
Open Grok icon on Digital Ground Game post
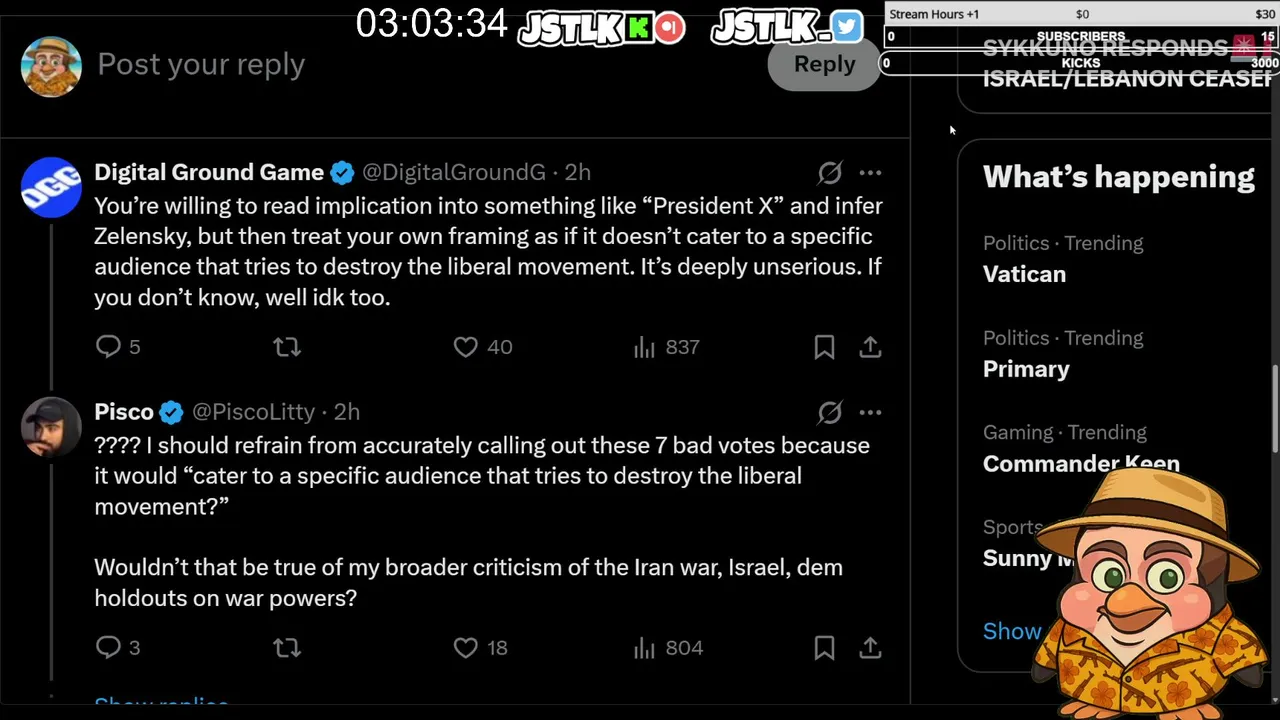pos(830,173)
